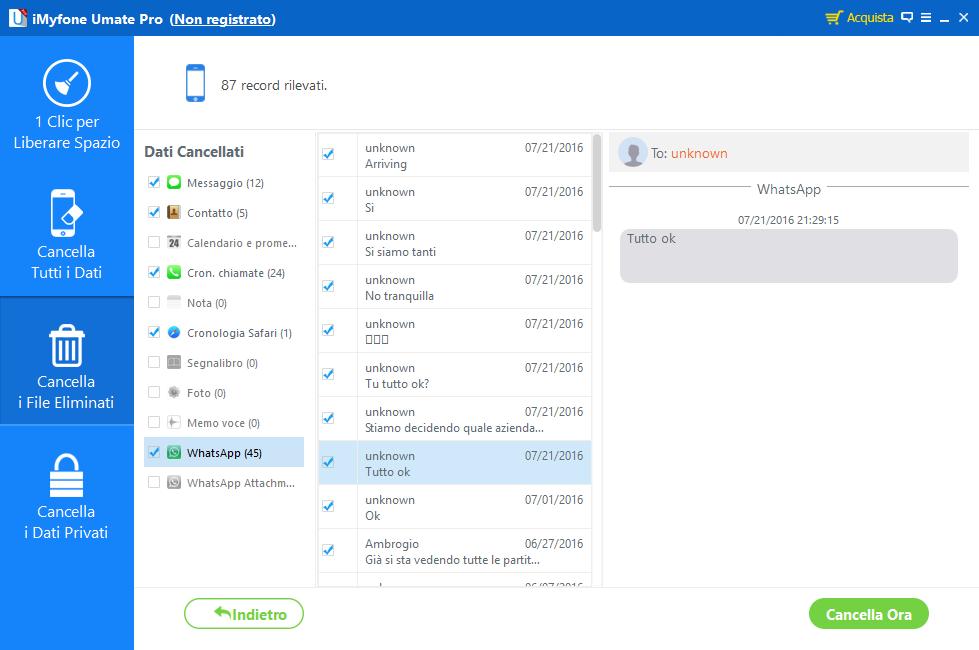The height and width of the screenshot is (650, 979).
Task: Select Cancella i File Eliminati trash icon
Action: [x=67, y=345]
